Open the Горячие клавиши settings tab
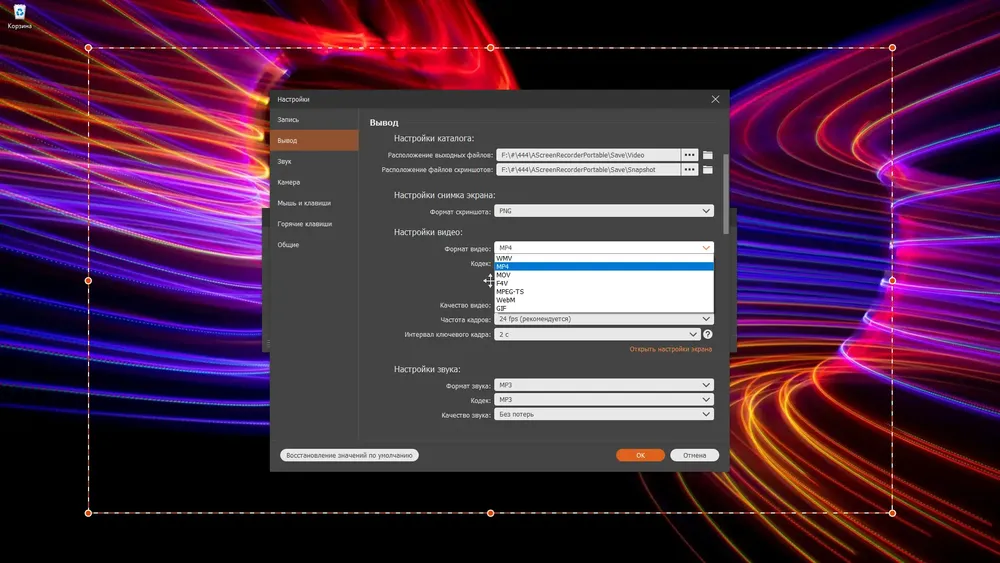Image resolution: width=1000 pixels, height=563 pixels. (x=305, y=224)
